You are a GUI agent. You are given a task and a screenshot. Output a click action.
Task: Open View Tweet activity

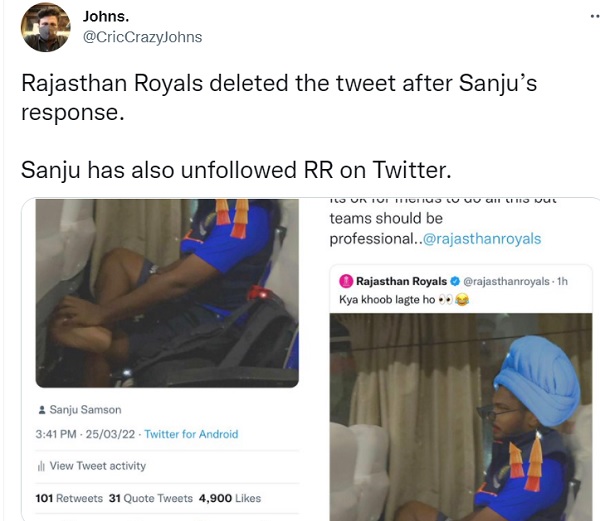pyautogui.click(x=97, y=466)
